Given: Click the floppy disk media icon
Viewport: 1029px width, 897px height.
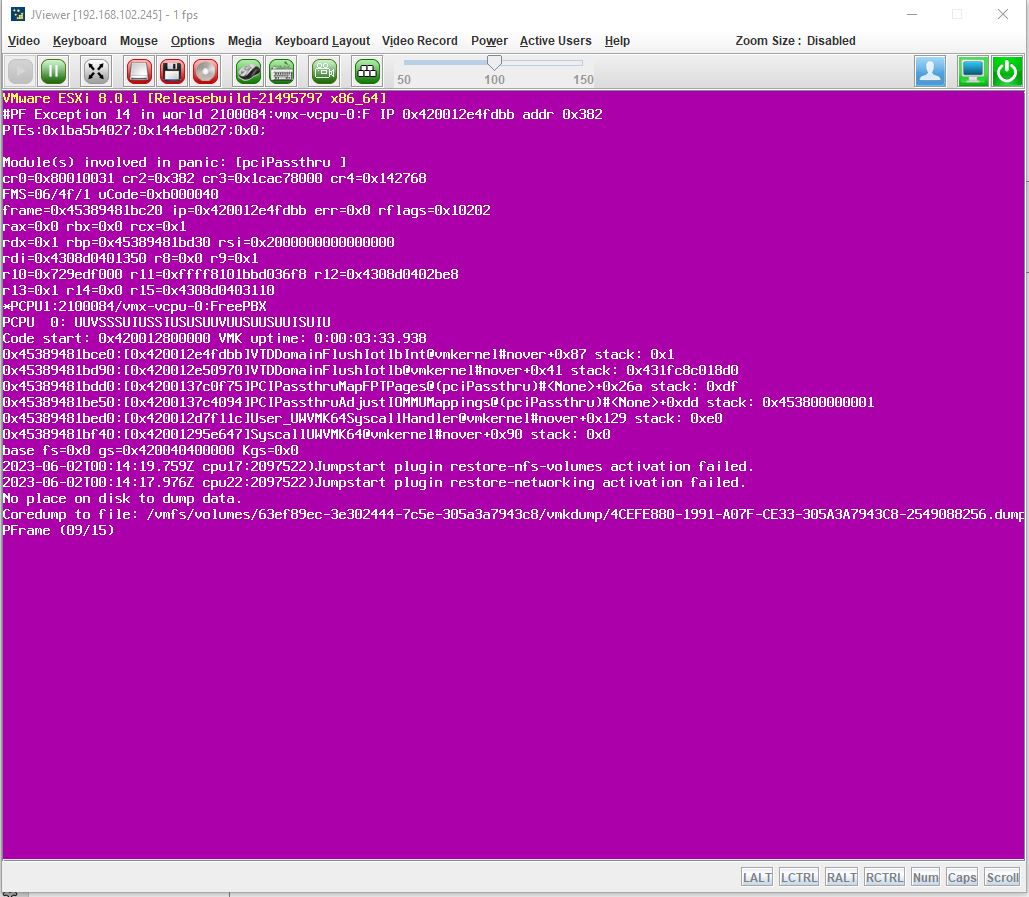Looking at the screenshot, I should click(172, 71).
